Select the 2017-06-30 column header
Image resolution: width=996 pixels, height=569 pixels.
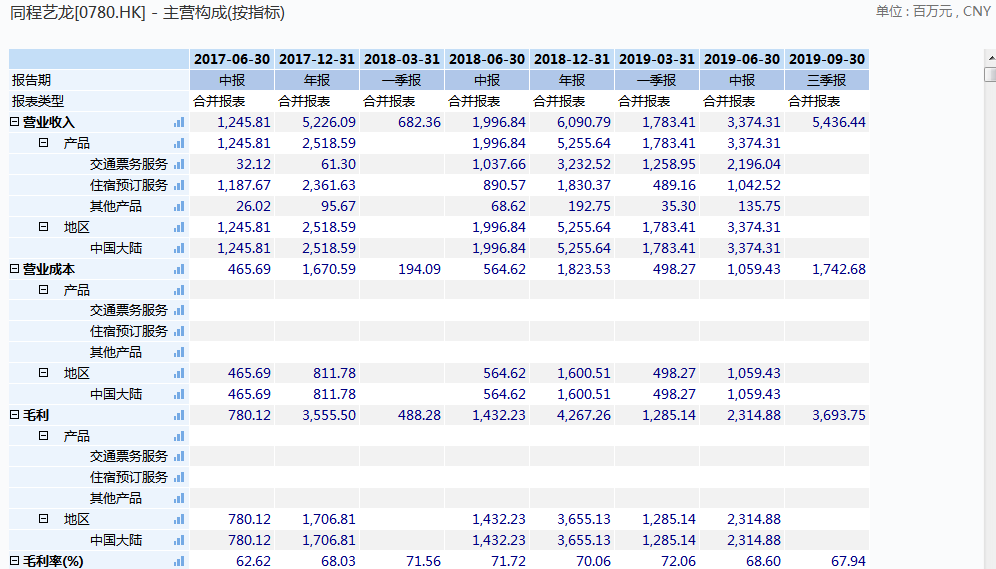click(x=232, y=59)
